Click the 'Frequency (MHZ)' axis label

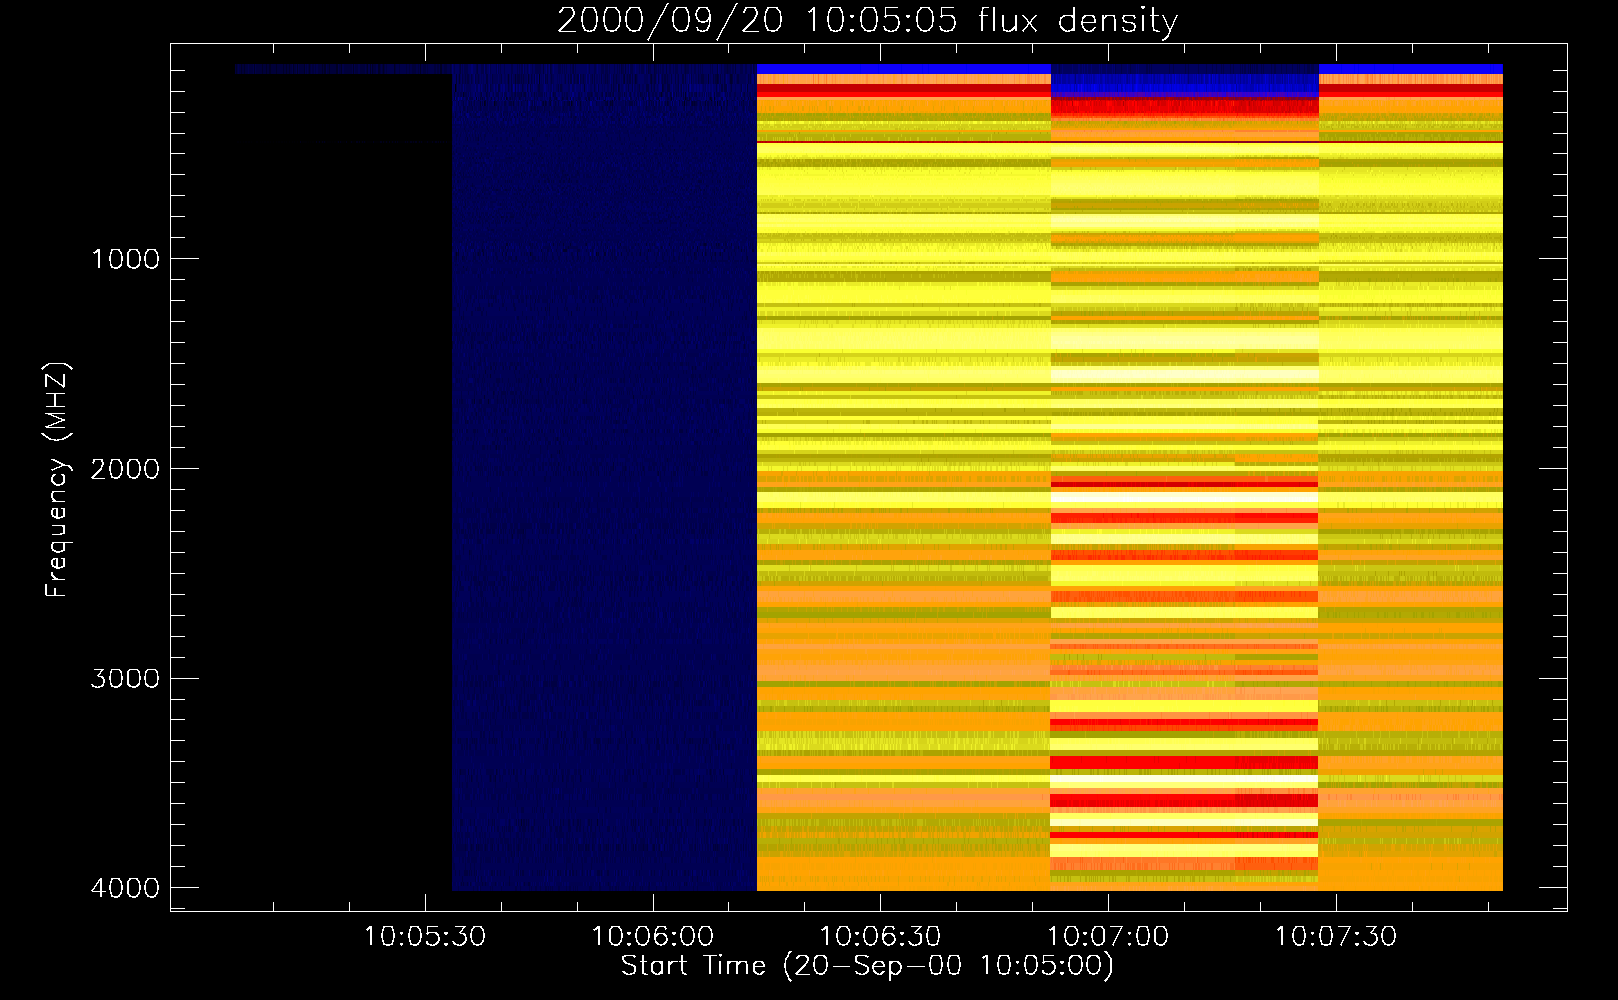[x=57, y=480]
